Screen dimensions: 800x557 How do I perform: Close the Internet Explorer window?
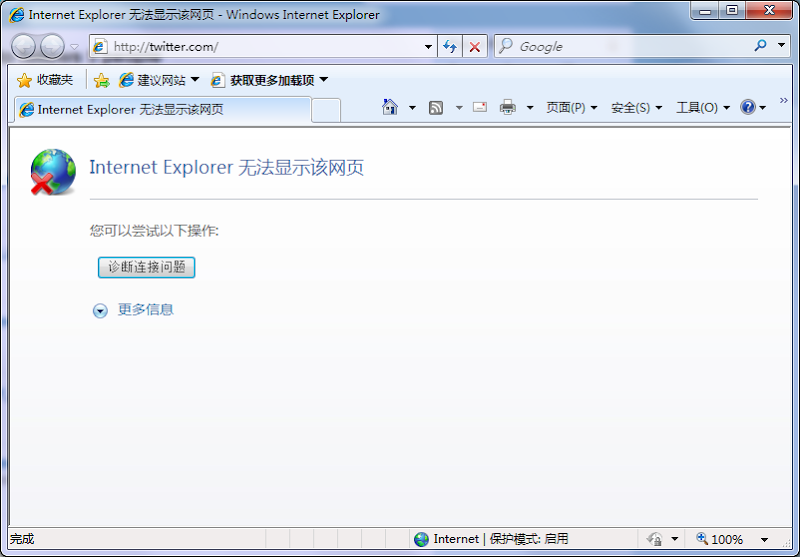(x=769, y=10)
